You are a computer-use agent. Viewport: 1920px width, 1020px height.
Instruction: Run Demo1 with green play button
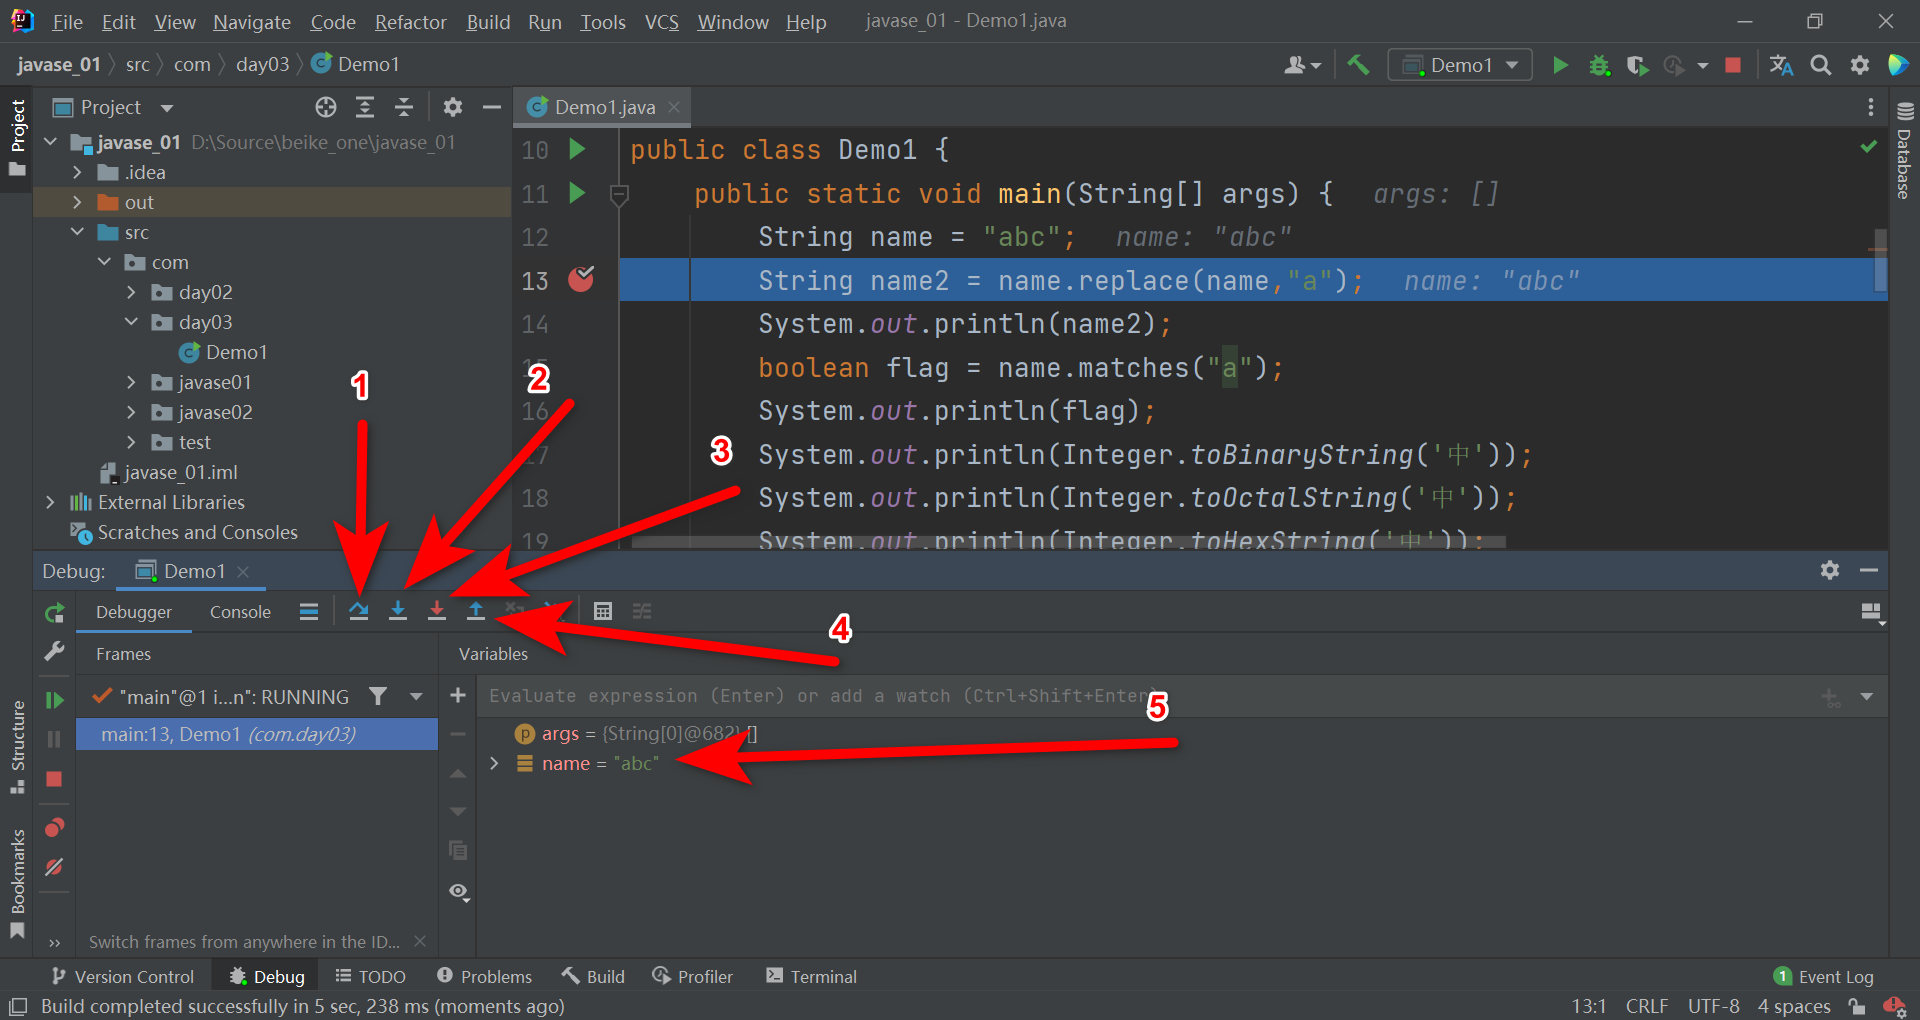(1560, 65)
